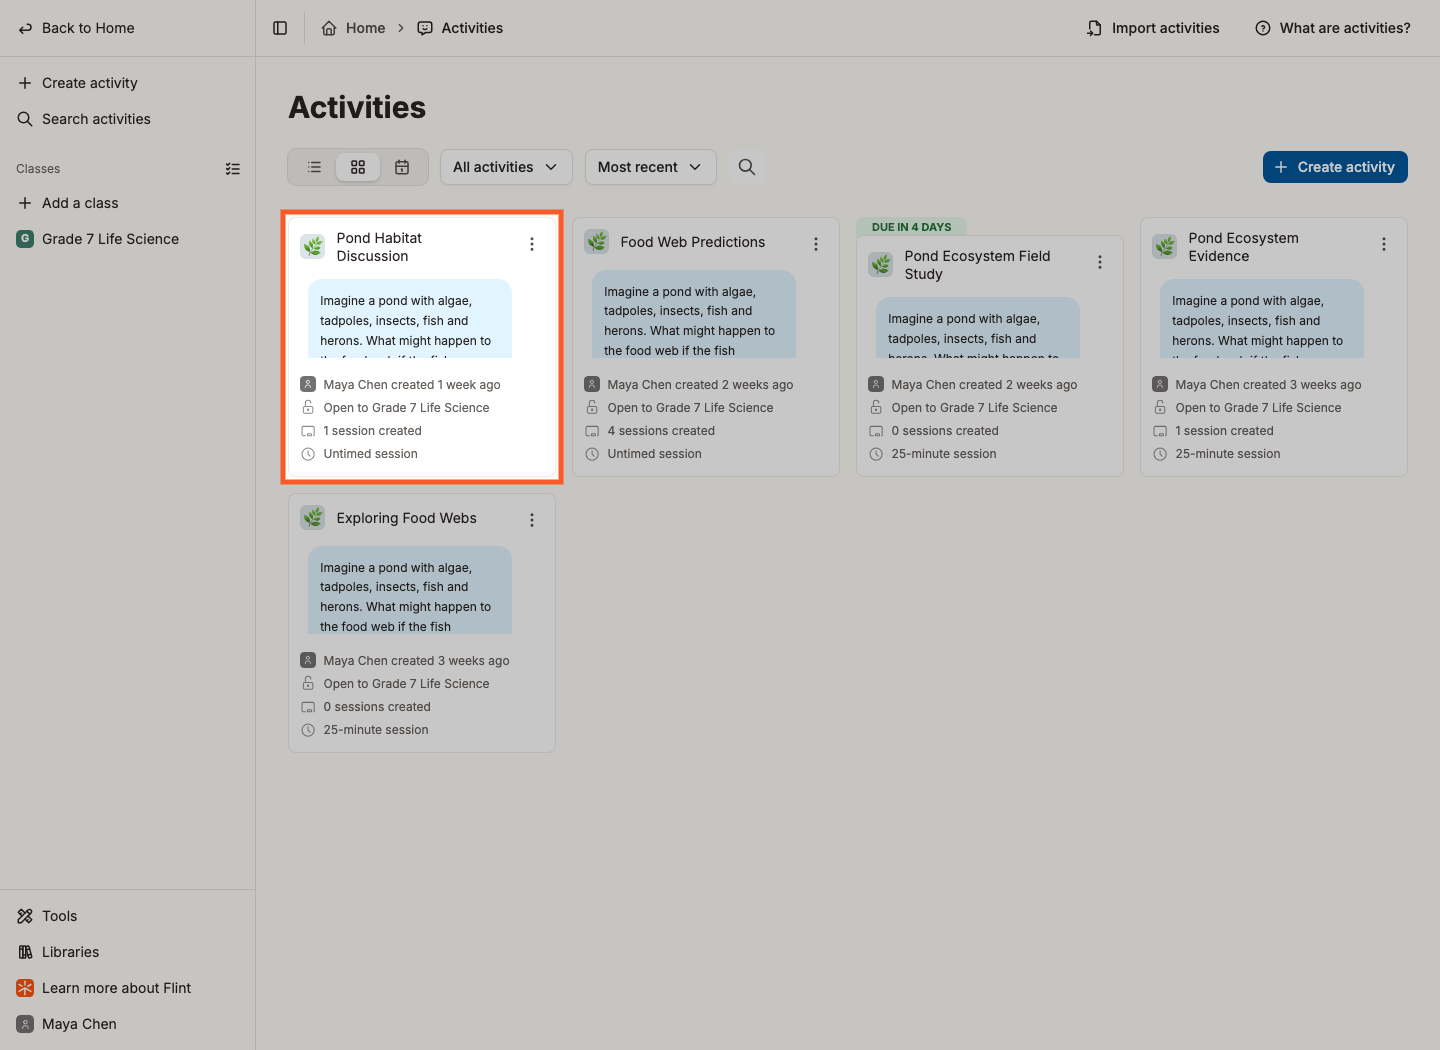This screenshot has width=1440, height=1050.
Task: Switch to list view
Action: pos(314,167)
